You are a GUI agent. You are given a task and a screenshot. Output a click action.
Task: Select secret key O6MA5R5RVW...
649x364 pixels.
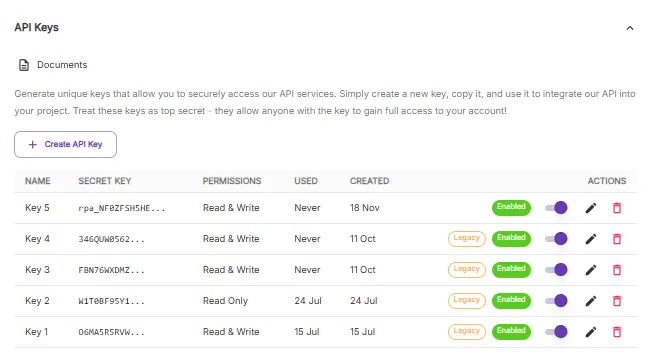click(x=112, y=332)
